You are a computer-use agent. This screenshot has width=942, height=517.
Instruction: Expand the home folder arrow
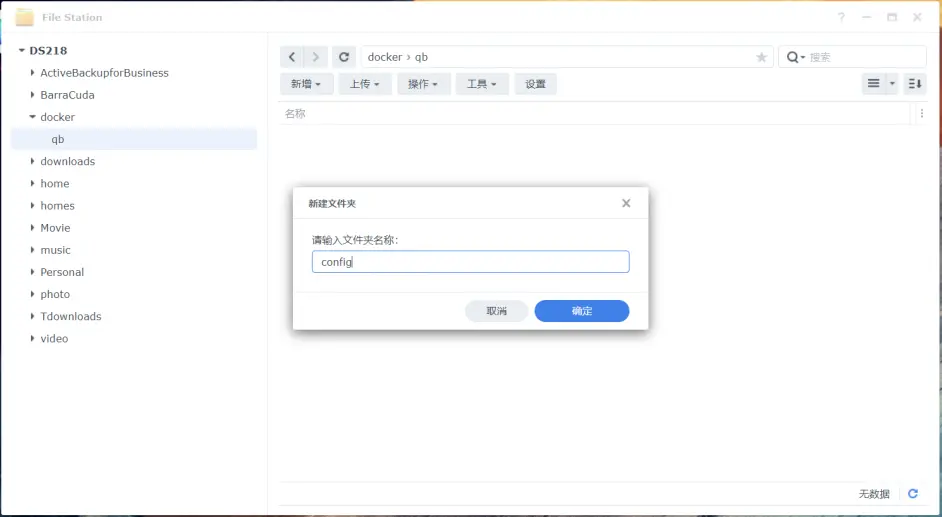tap(32, 183)
